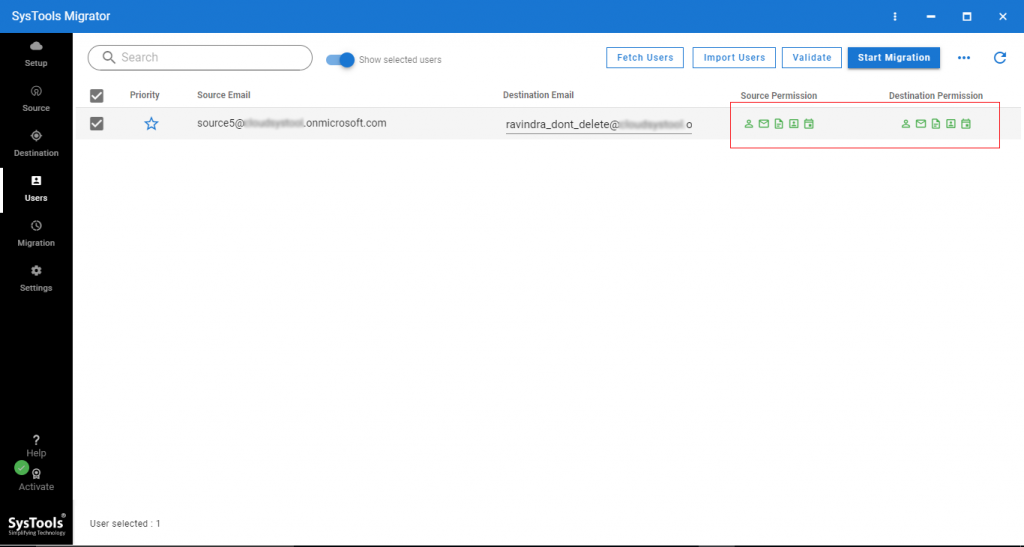
Task: Click the 'Show selected users' label
Action: click(x=400, y=59)
